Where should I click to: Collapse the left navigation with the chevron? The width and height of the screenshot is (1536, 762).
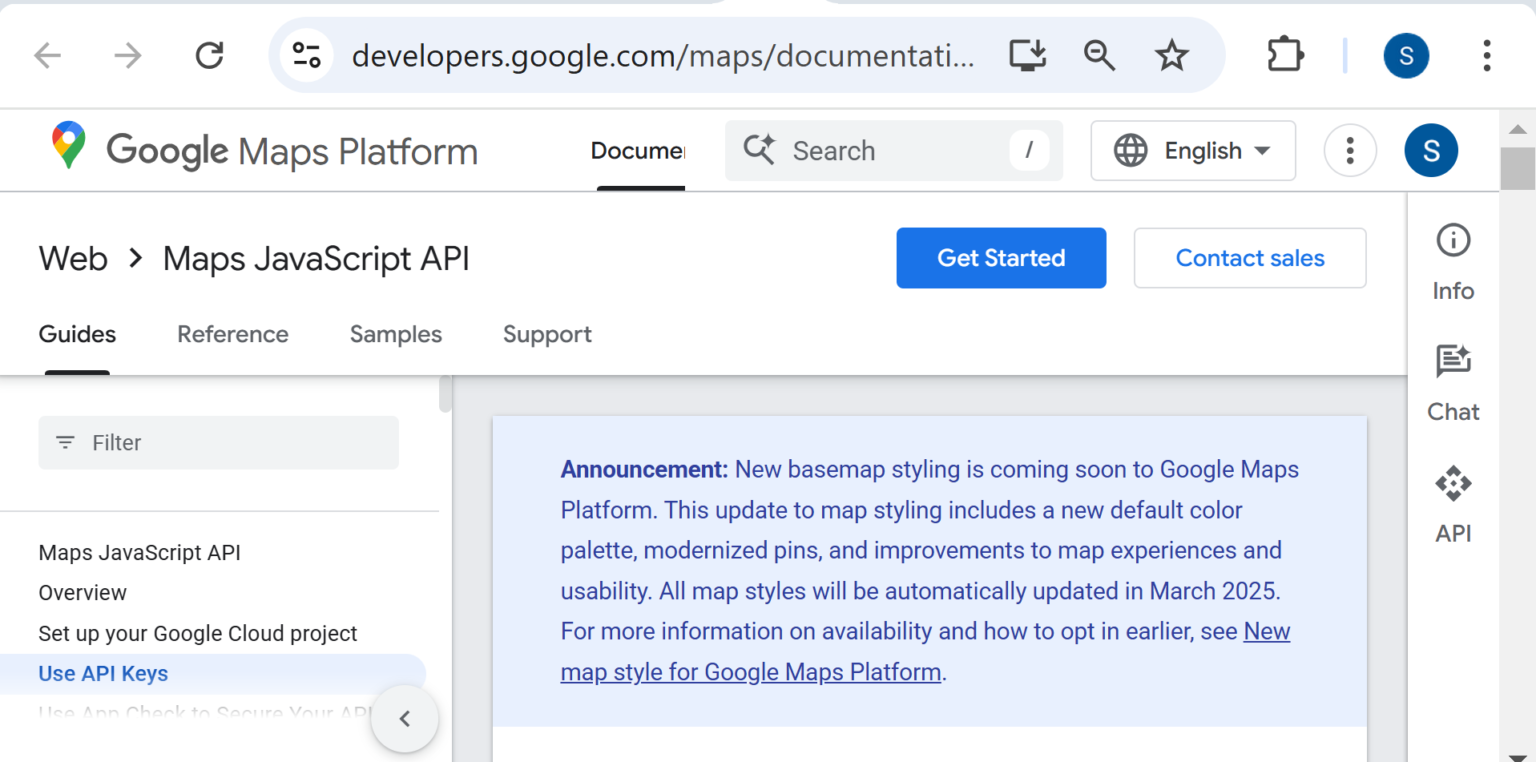(405, 718)
